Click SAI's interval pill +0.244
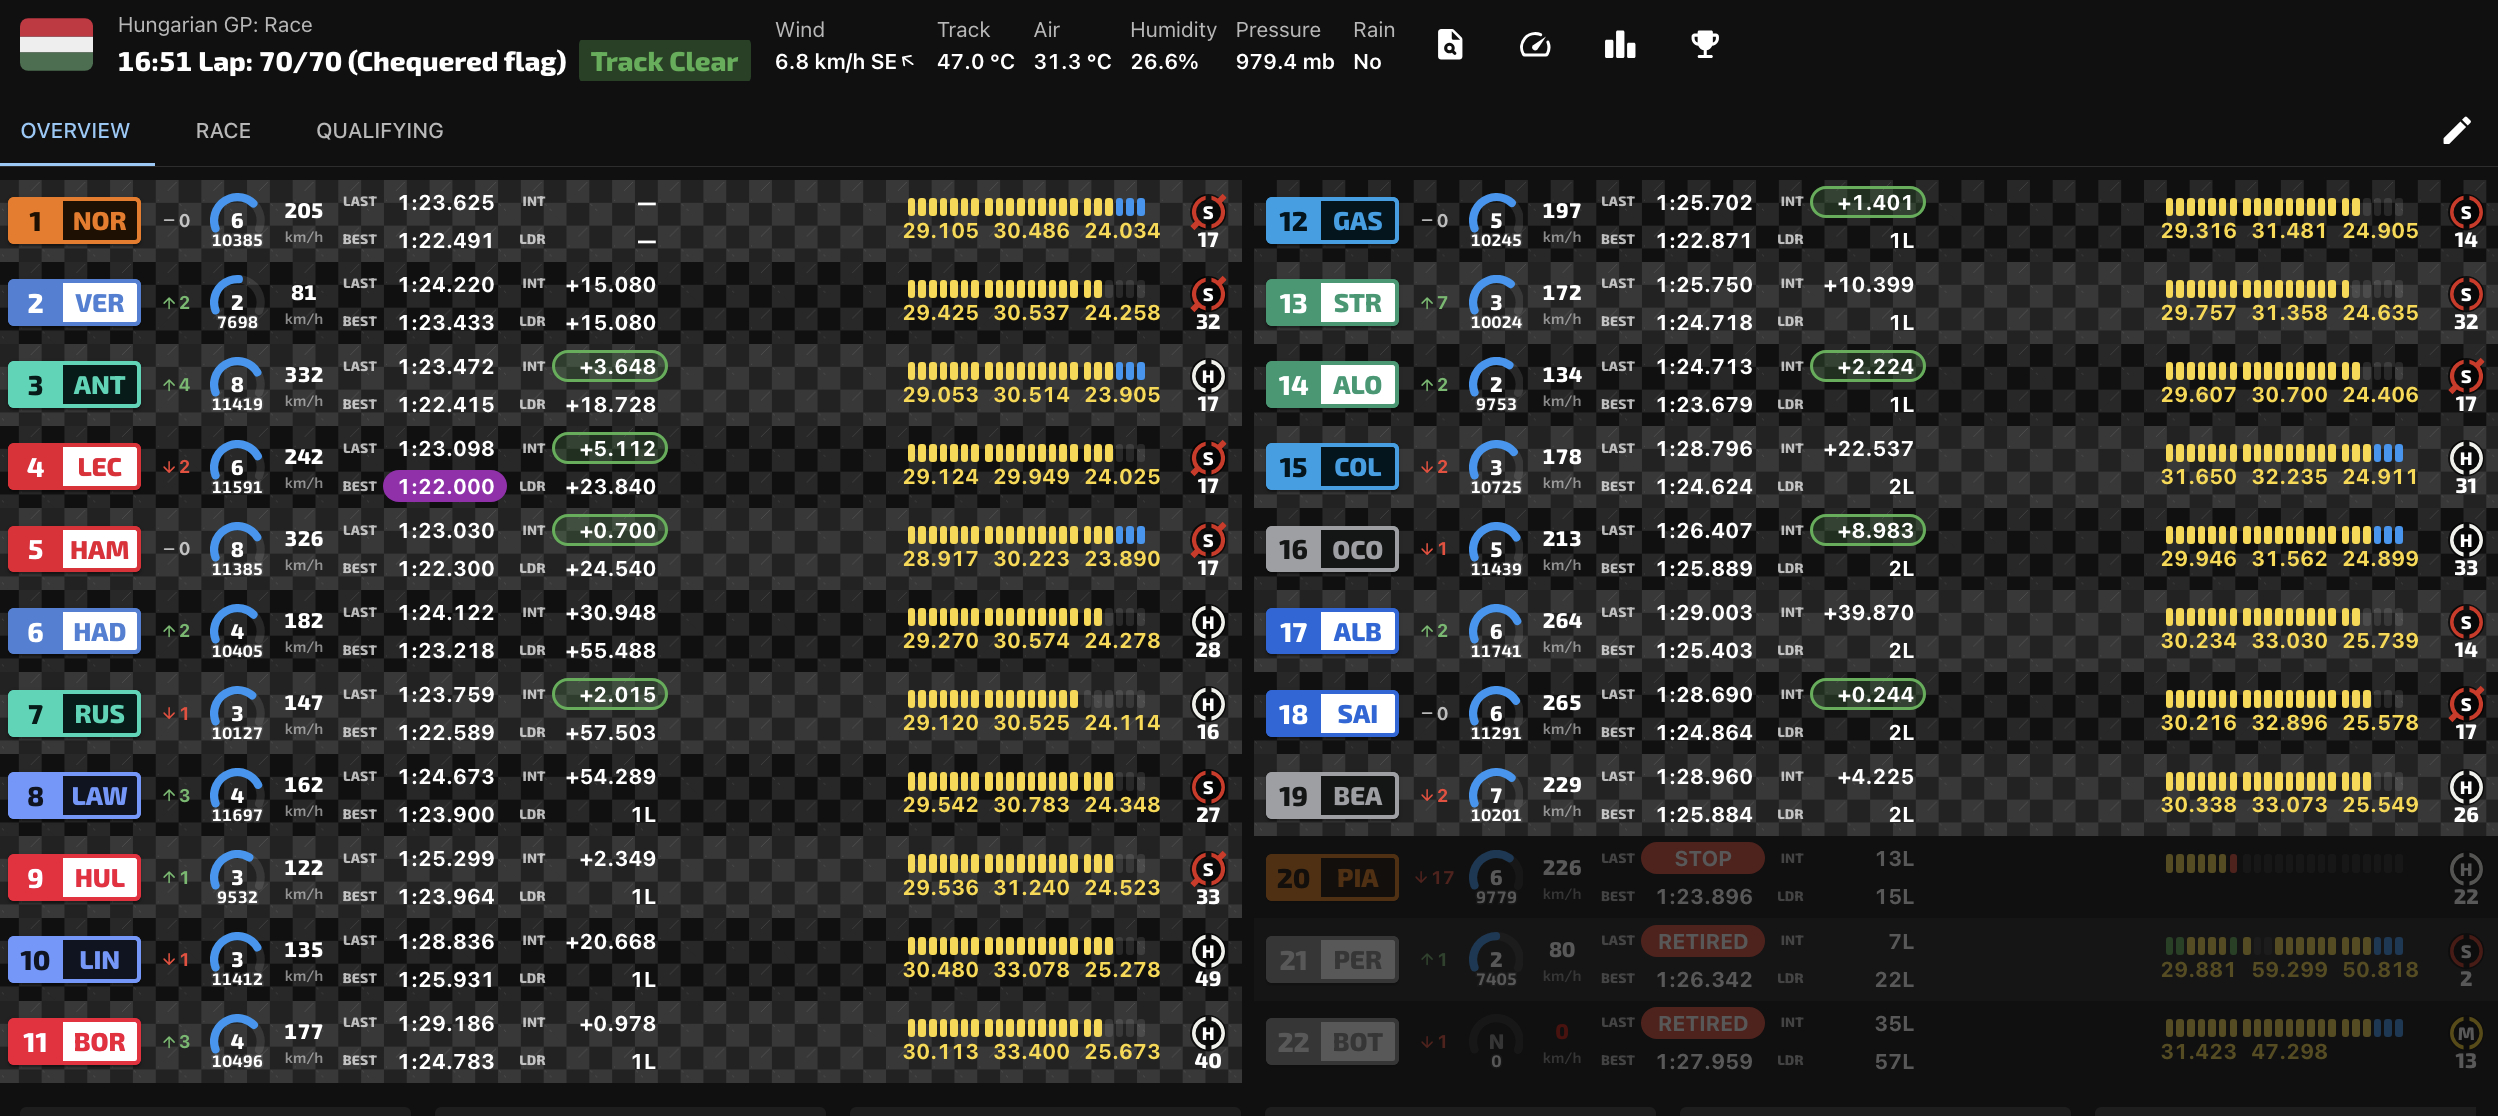Viewport: 2498px width, 1116px height. 1868,695
